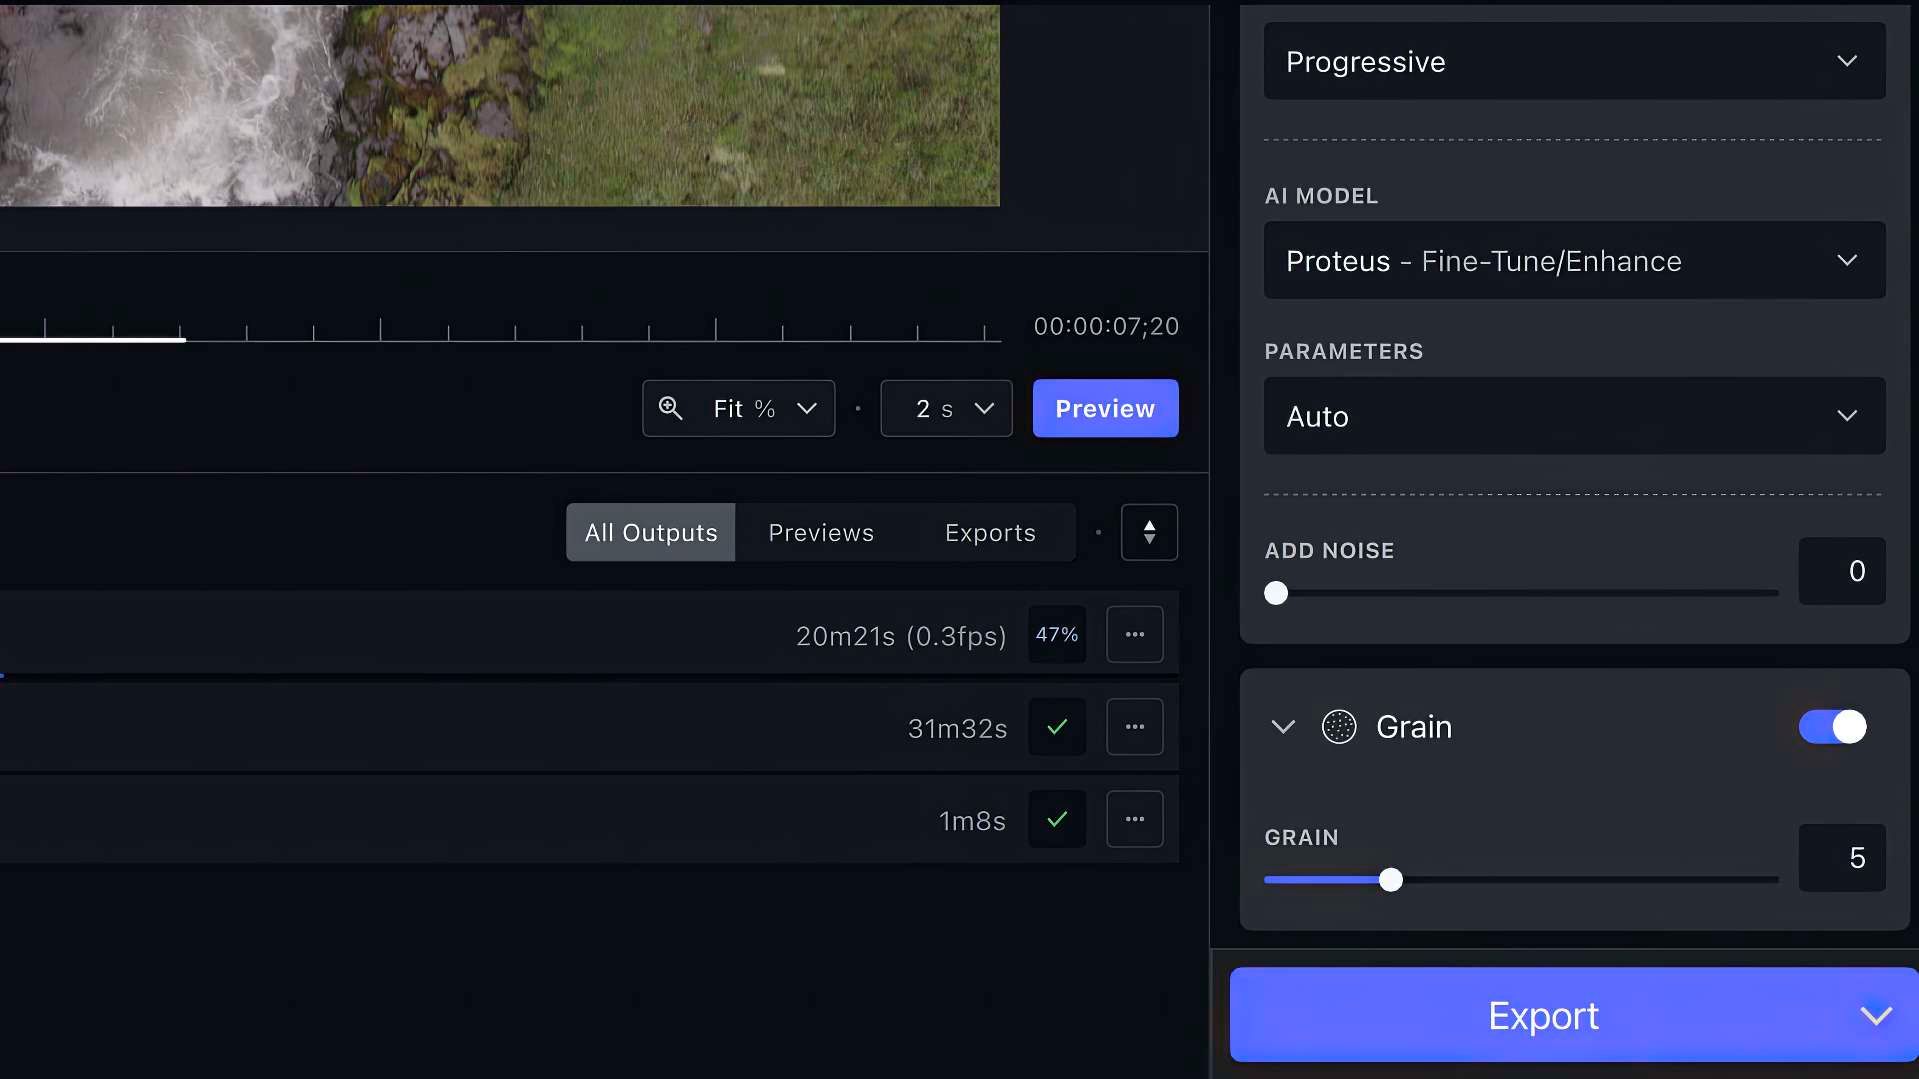Click the Preview button
This screenshot has height=1079, width=1919.
coord(1104,408)
